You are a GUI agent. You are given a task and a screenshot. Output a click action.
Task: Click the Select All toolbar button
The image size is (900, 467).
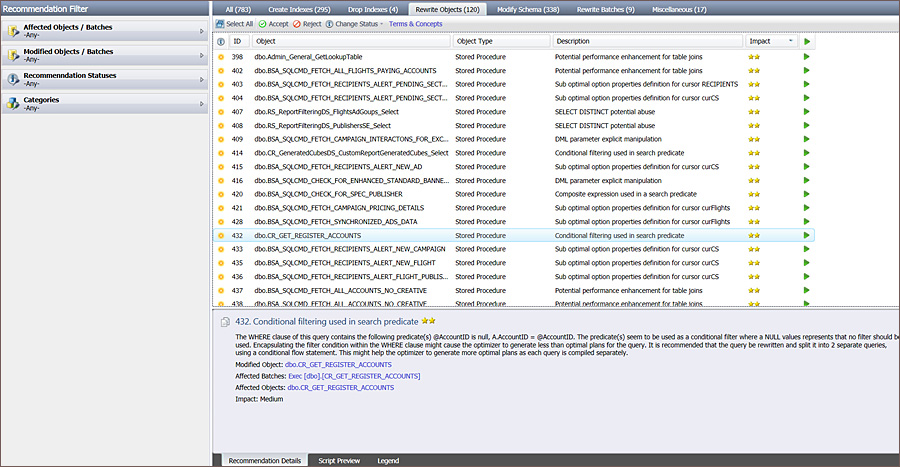[x=234, y=24]
